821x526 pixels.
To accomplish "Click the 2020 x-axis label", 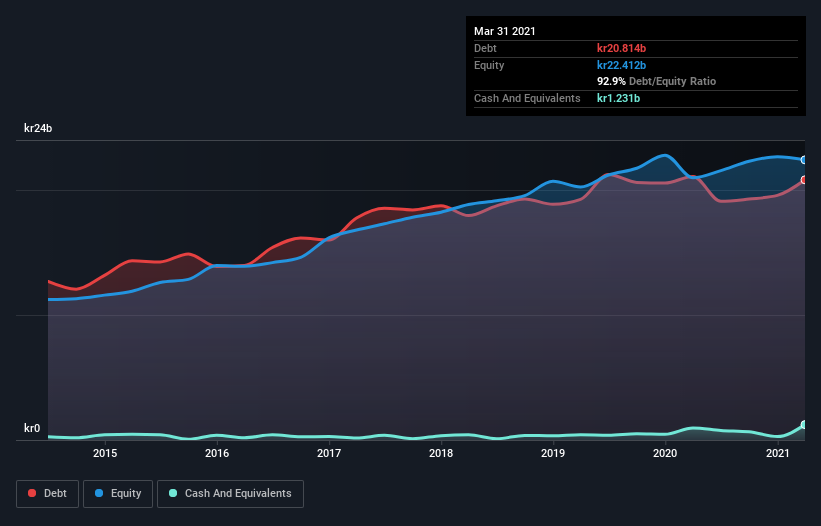I will tap(665, 453).
